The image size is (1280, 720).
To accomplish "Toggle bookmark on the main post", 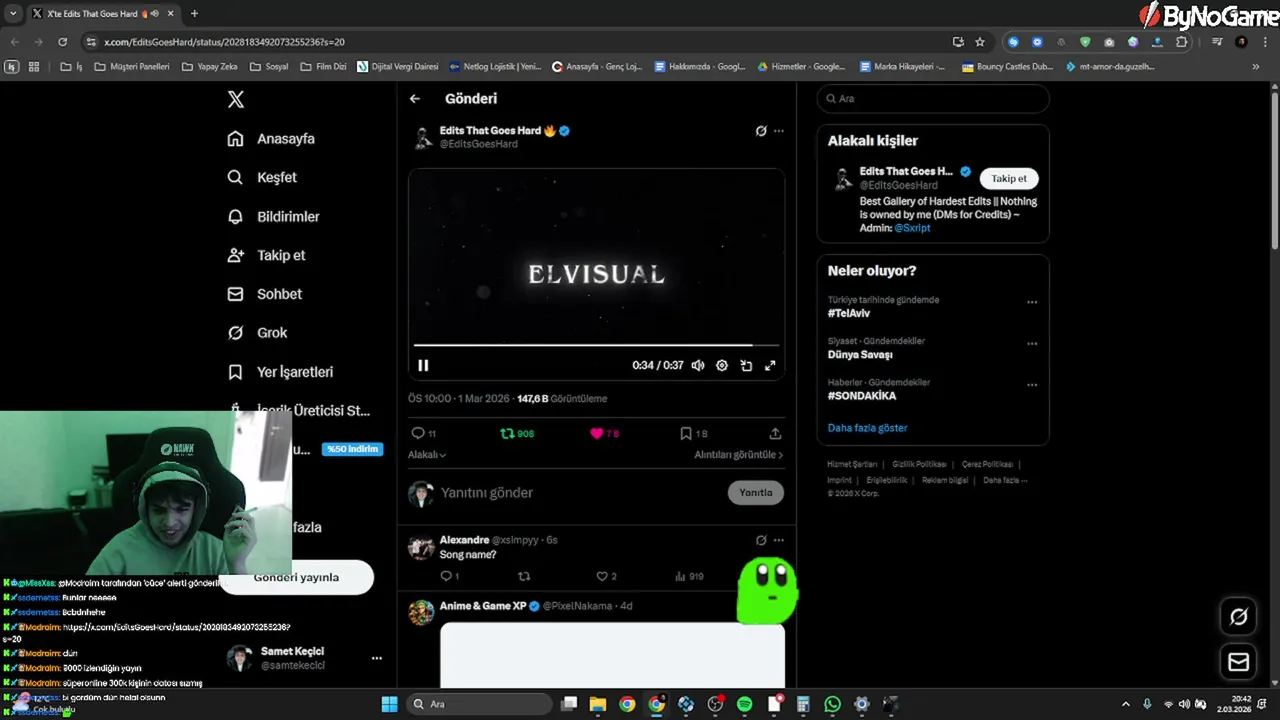I will click(693, 434).
